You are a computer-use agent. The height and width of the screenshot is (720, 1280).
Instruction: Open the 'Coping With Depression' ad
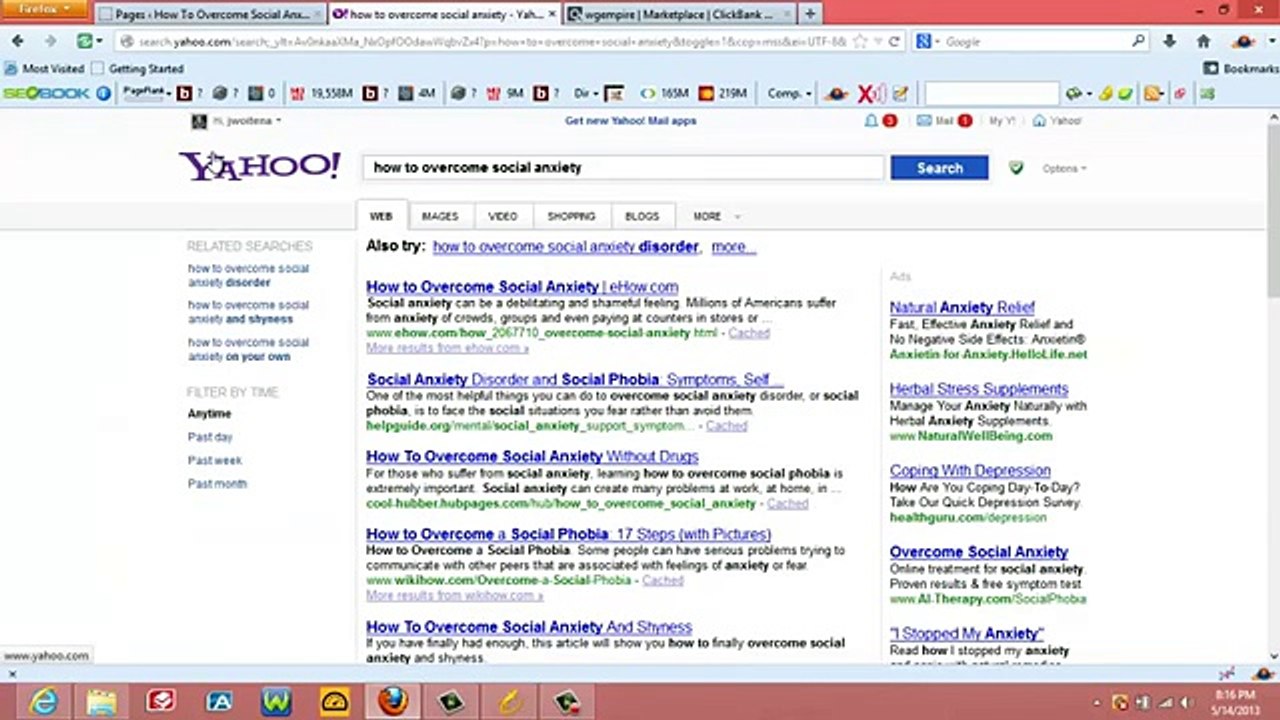970,471
